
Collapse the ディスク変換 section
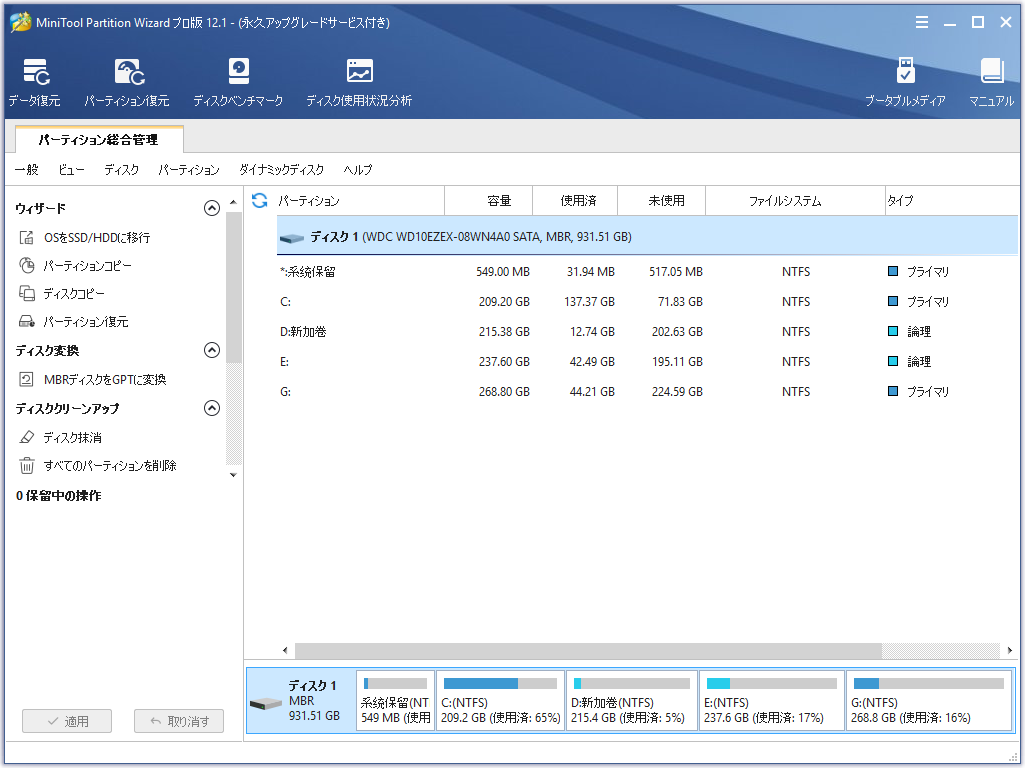tap(212, 350)
